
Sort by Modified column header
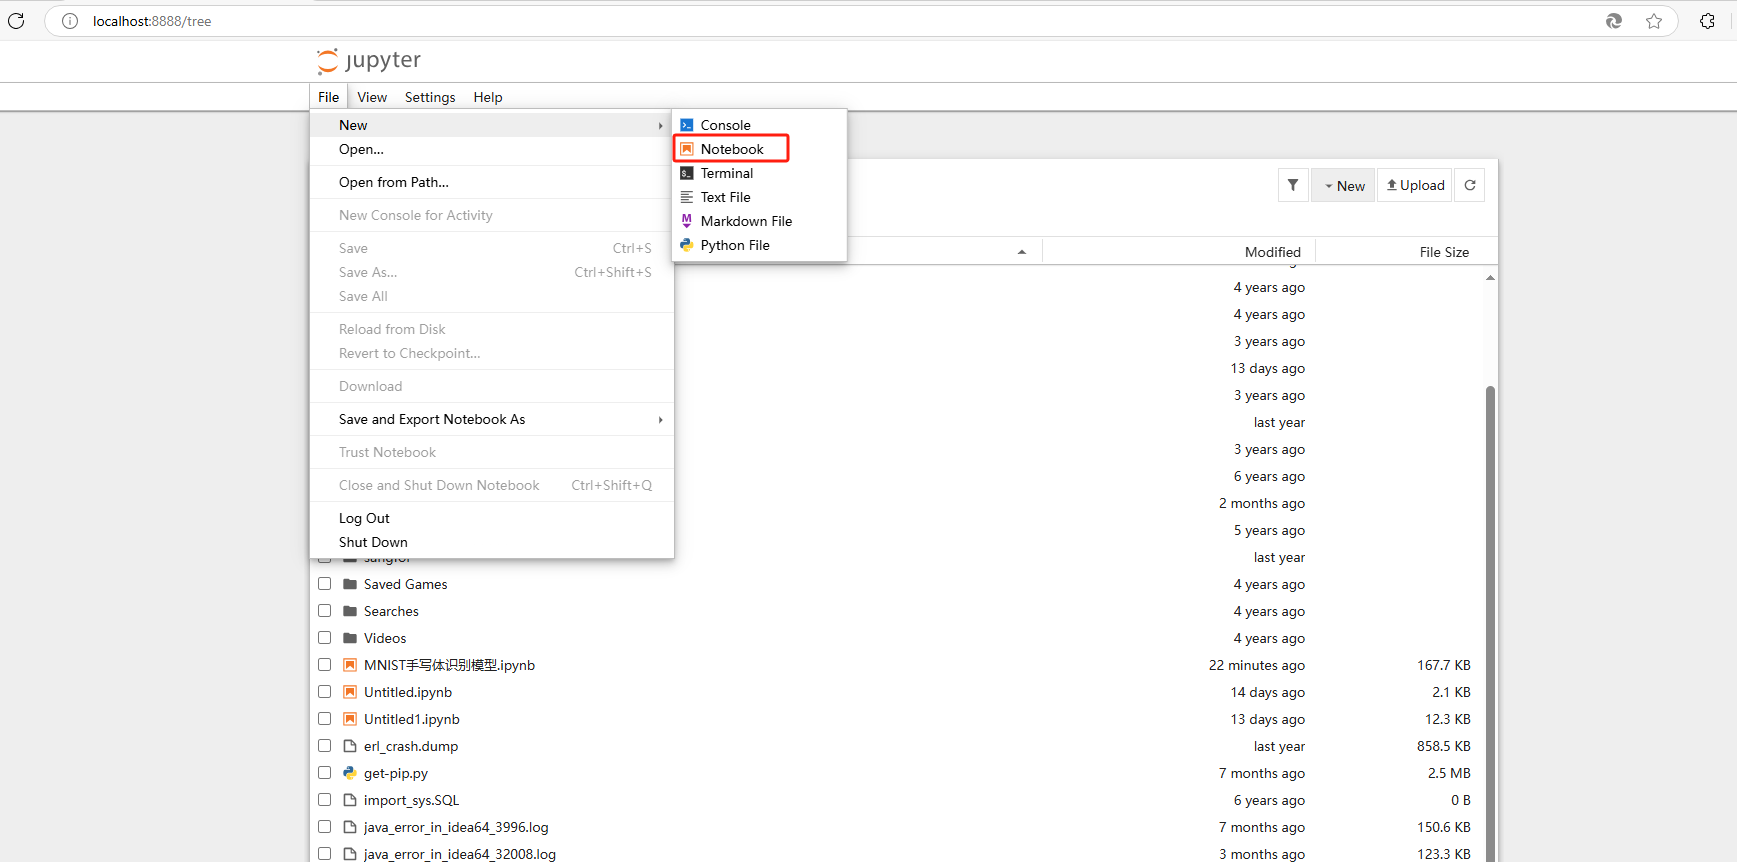click(x=1272, y=252)
